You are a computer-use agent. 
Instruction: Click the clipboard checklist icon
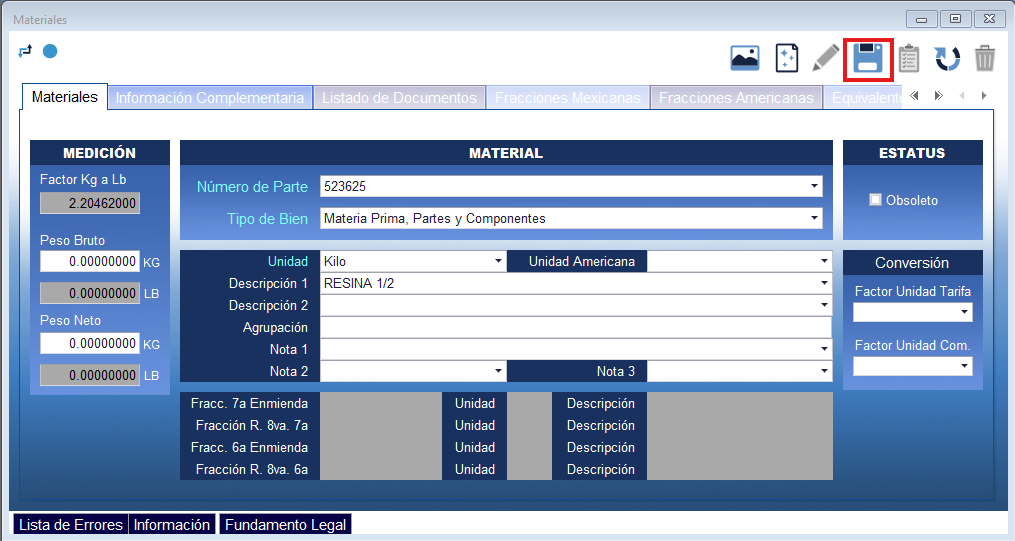click(x=908, y=59)
